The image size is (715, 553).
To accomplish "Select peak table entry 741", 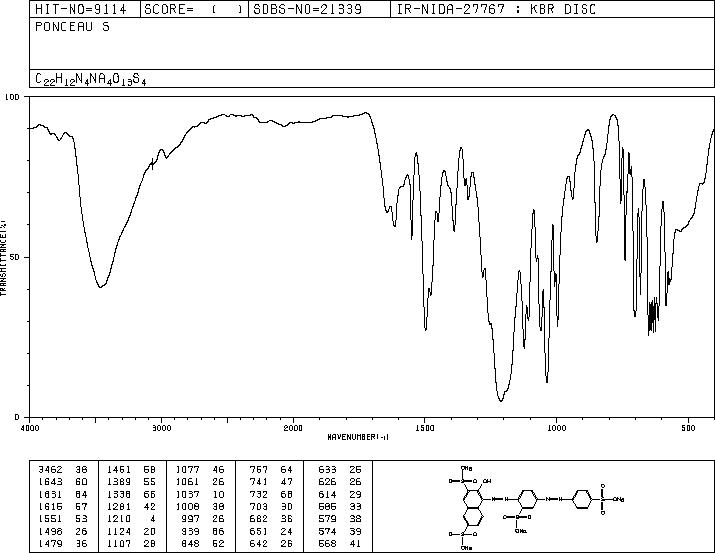I will click(259, 482).
